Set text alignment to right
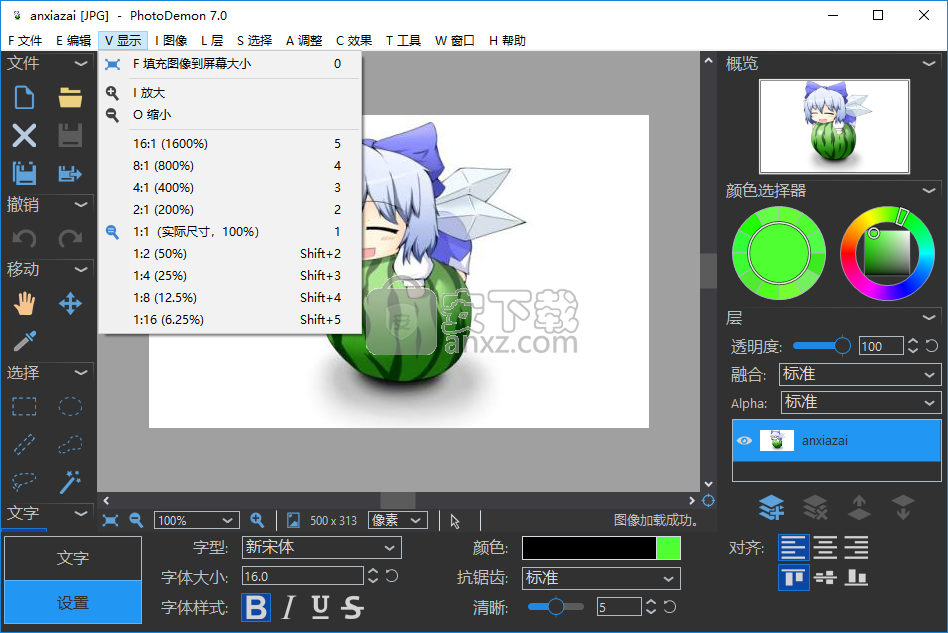Screen dimensions: 948x633 pos(856,548)
